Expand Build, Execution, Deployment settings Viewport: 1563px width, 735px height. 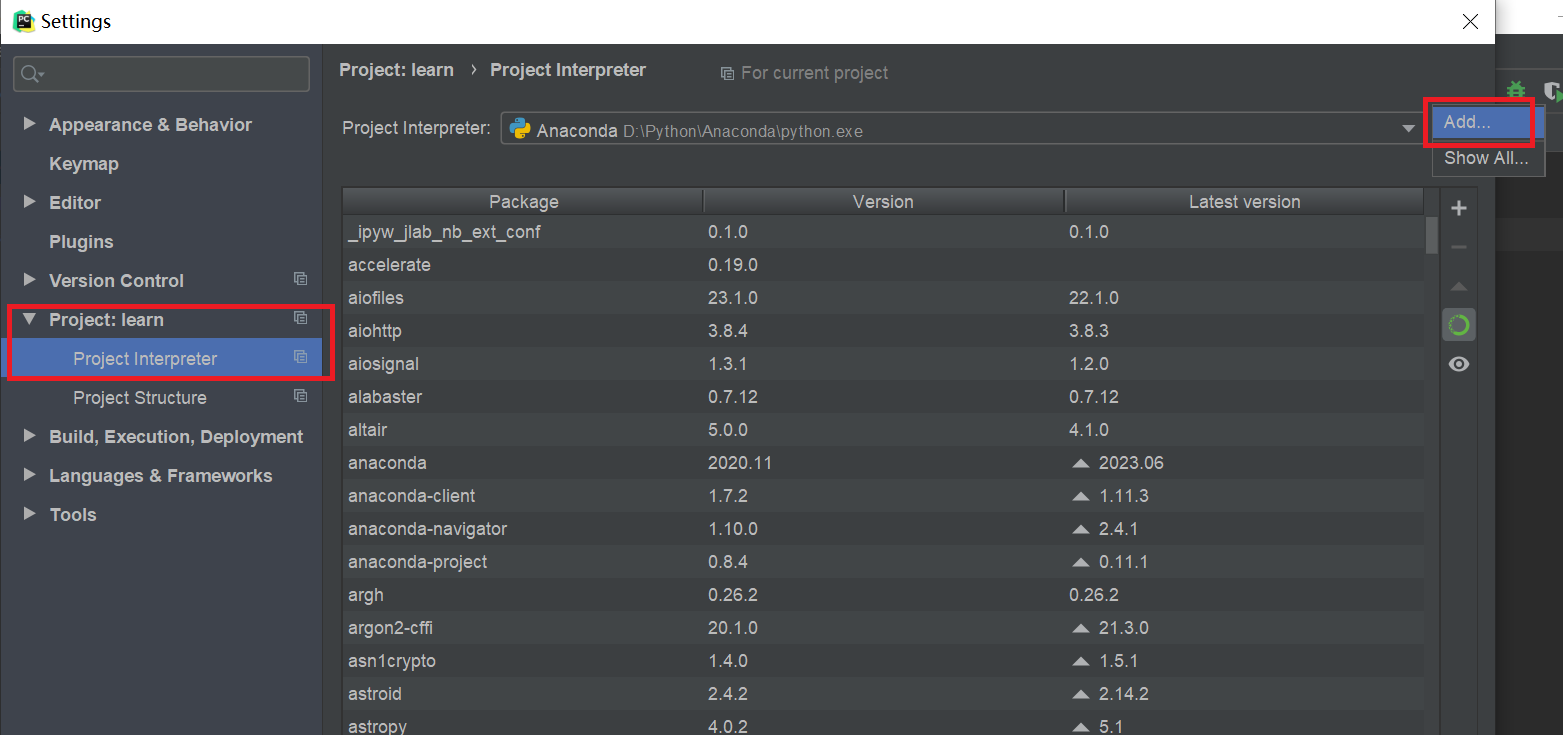pyautogui.click(x=29, y=436)
